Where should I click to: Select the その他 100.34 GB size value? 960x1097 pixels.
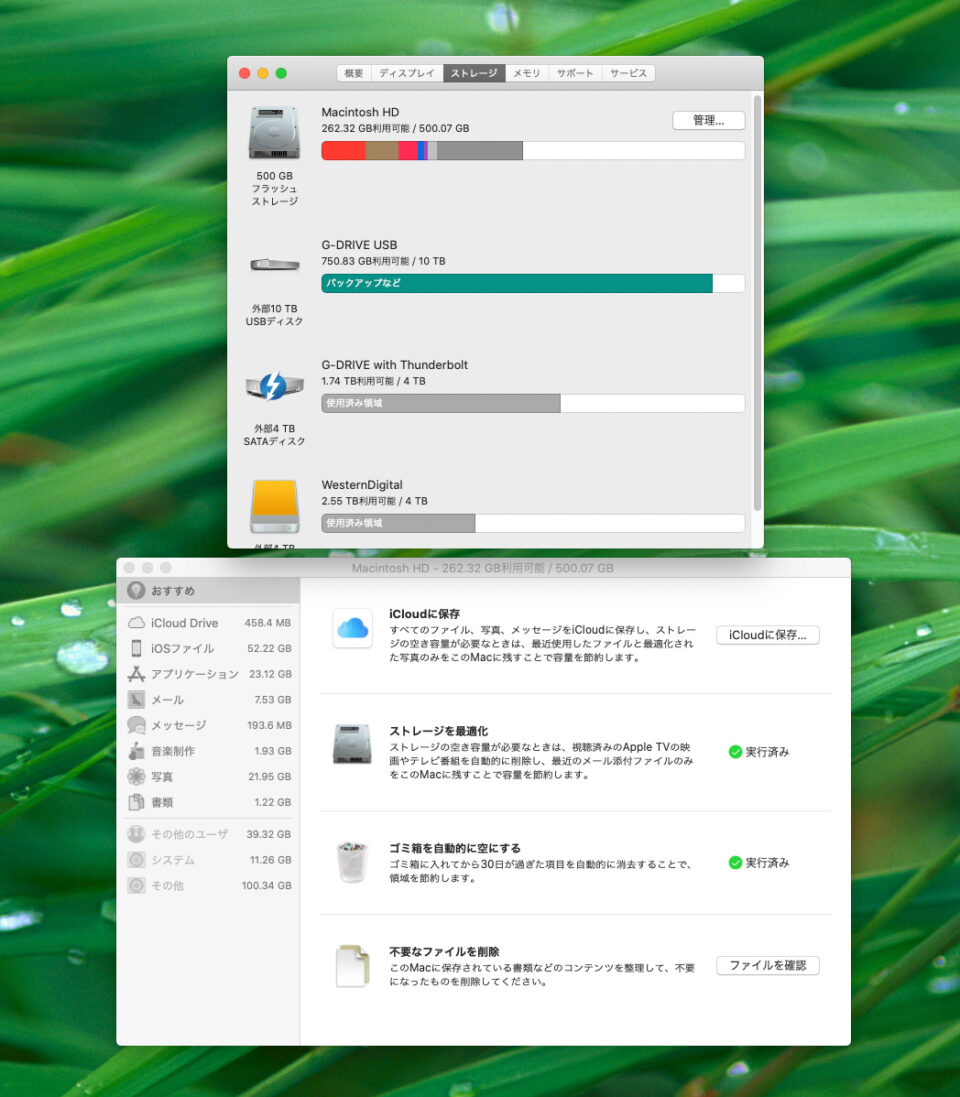[267, 886]
